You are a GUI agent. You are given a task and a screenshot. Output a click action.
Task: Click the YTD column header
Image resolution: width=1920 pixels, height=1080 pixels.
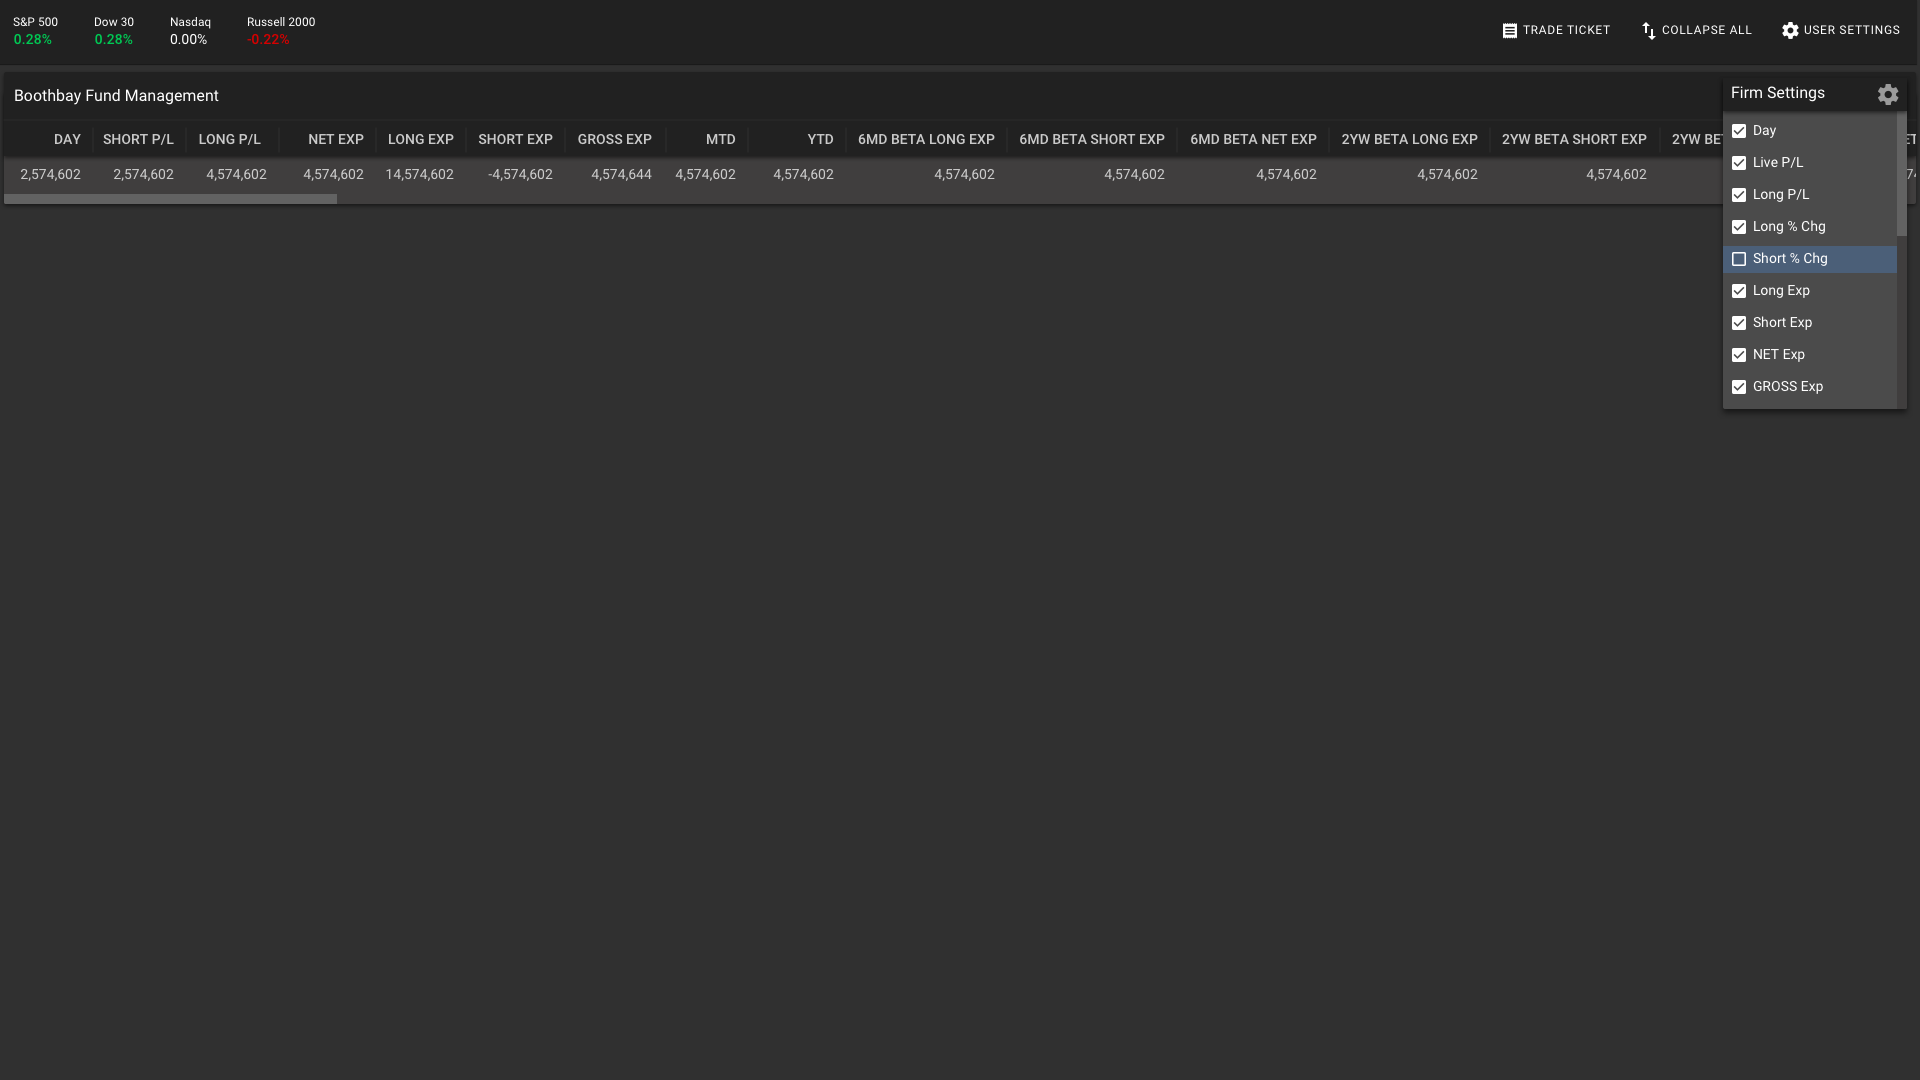point(820,140)
